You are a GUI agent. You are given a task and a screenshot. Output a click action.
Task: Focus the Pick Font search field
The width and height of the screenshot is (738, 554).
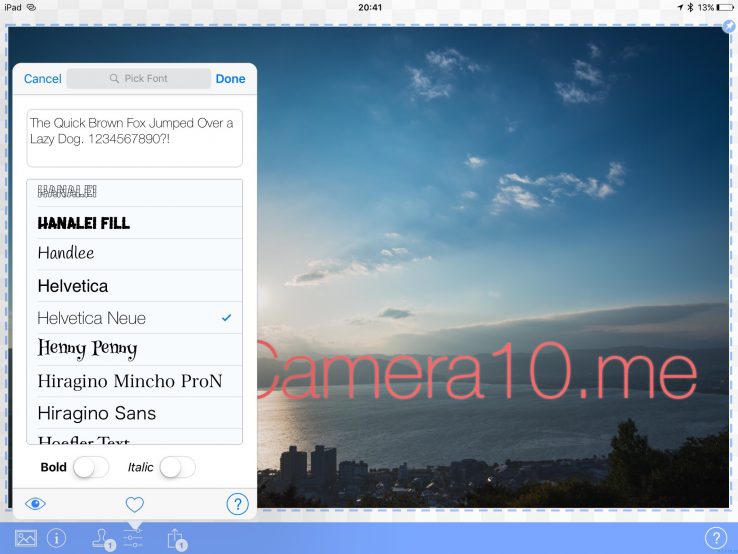pos(138,79)
